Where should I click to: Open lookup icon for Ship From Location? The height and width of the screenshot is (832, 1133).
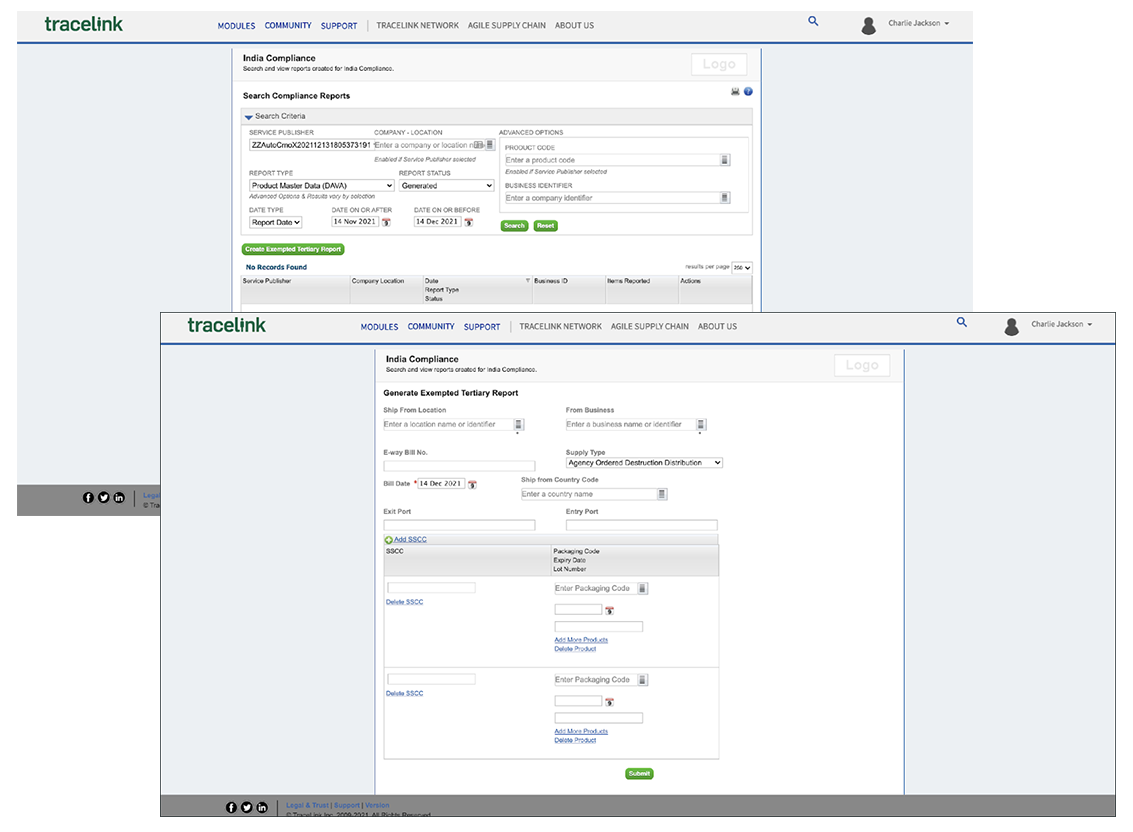tap(518, 424)
